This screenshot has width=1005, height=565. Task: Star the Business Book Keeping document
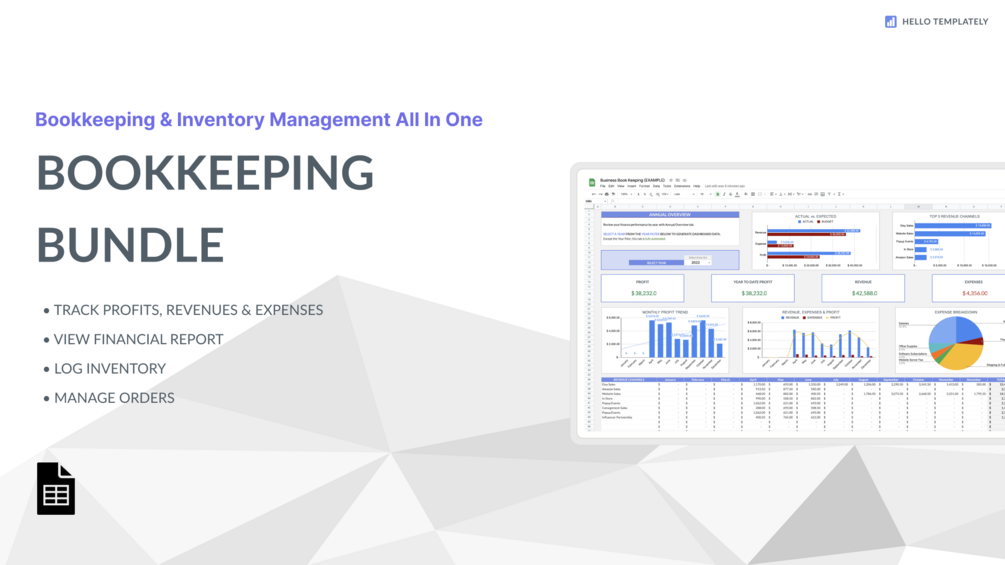671,180
